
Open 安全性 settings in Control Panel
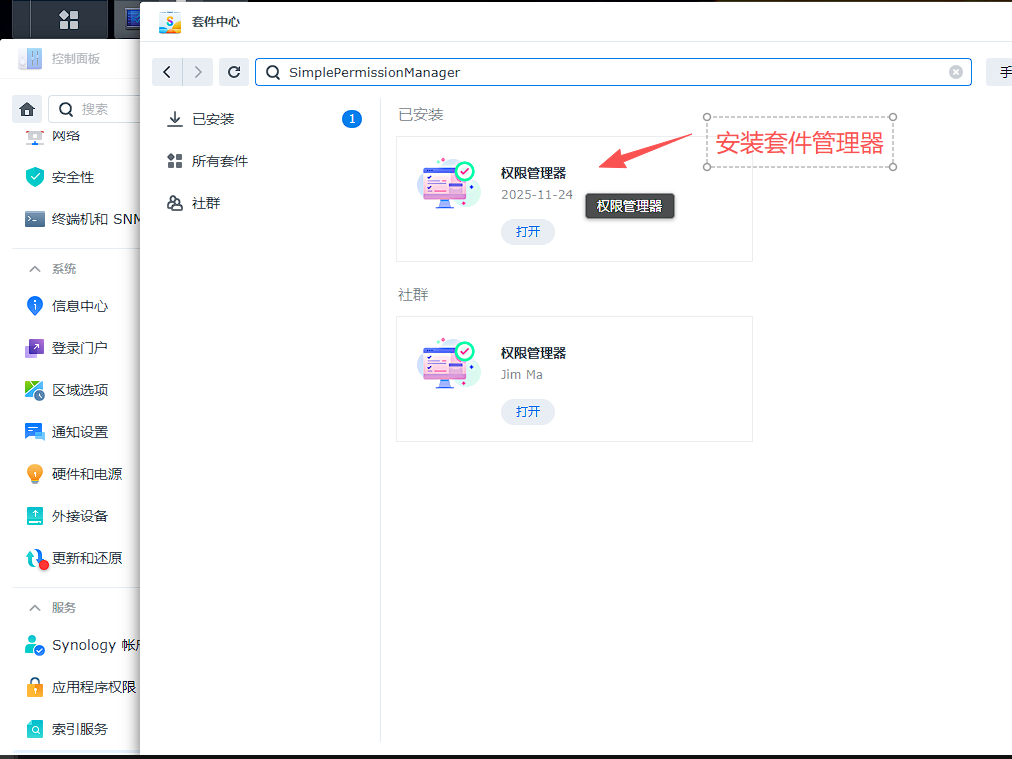[x=72, y=177]
